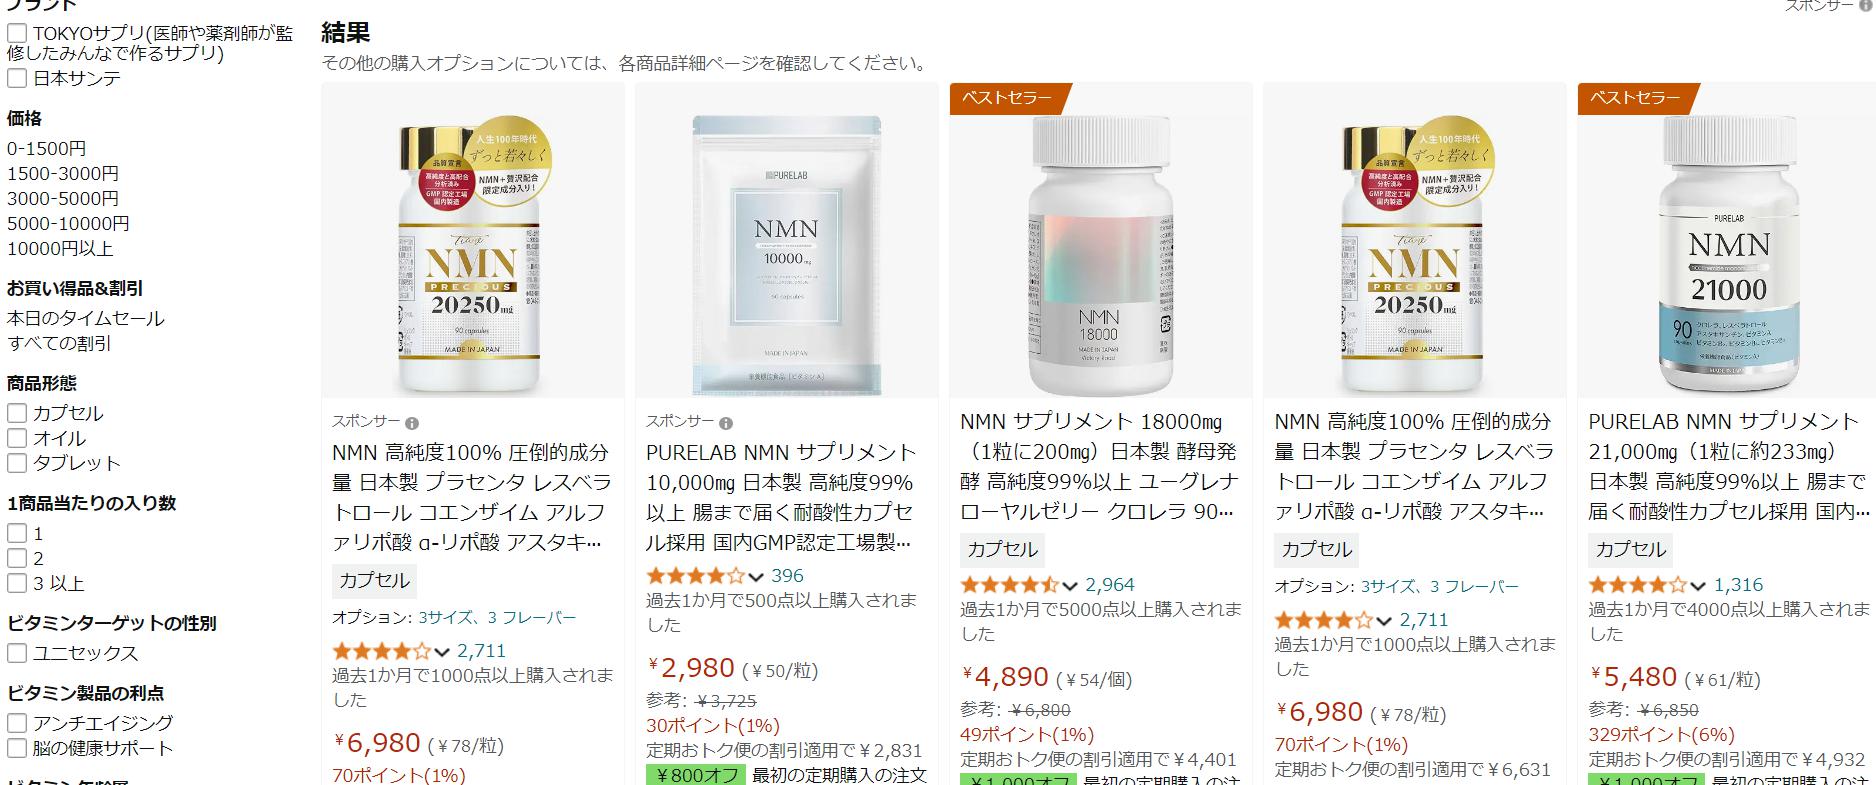Check the カプセル product form checkbox
This screenshot has width=1876, height=785.
(17, 413)
